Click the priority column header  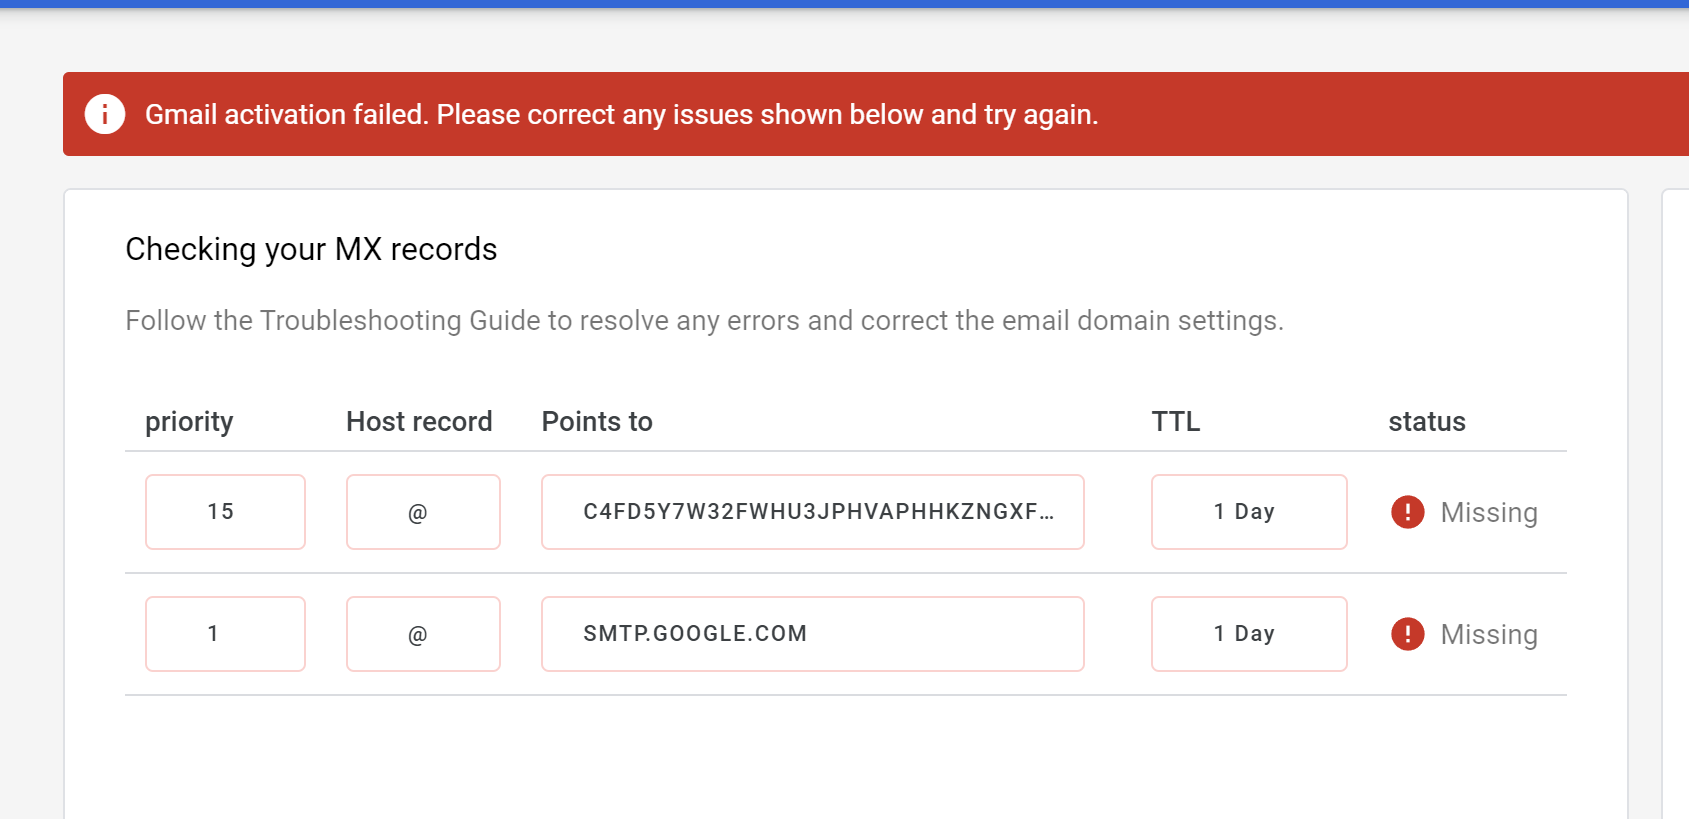189,422
